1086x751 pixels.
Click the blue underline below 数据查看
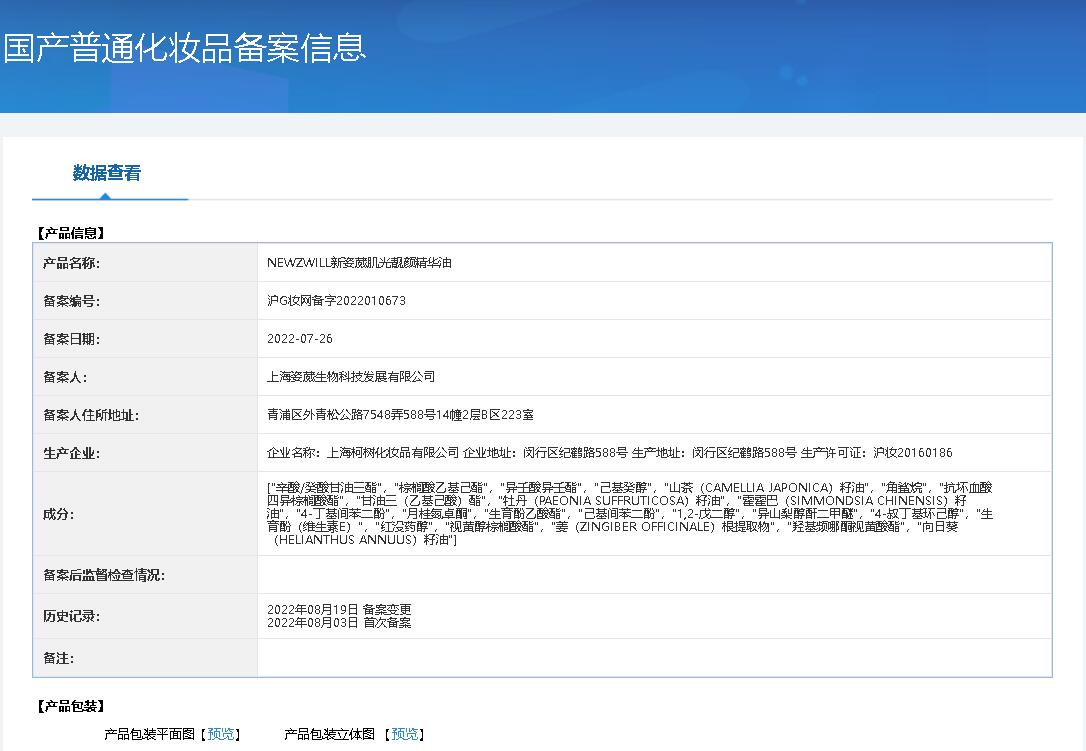point(110,199)
